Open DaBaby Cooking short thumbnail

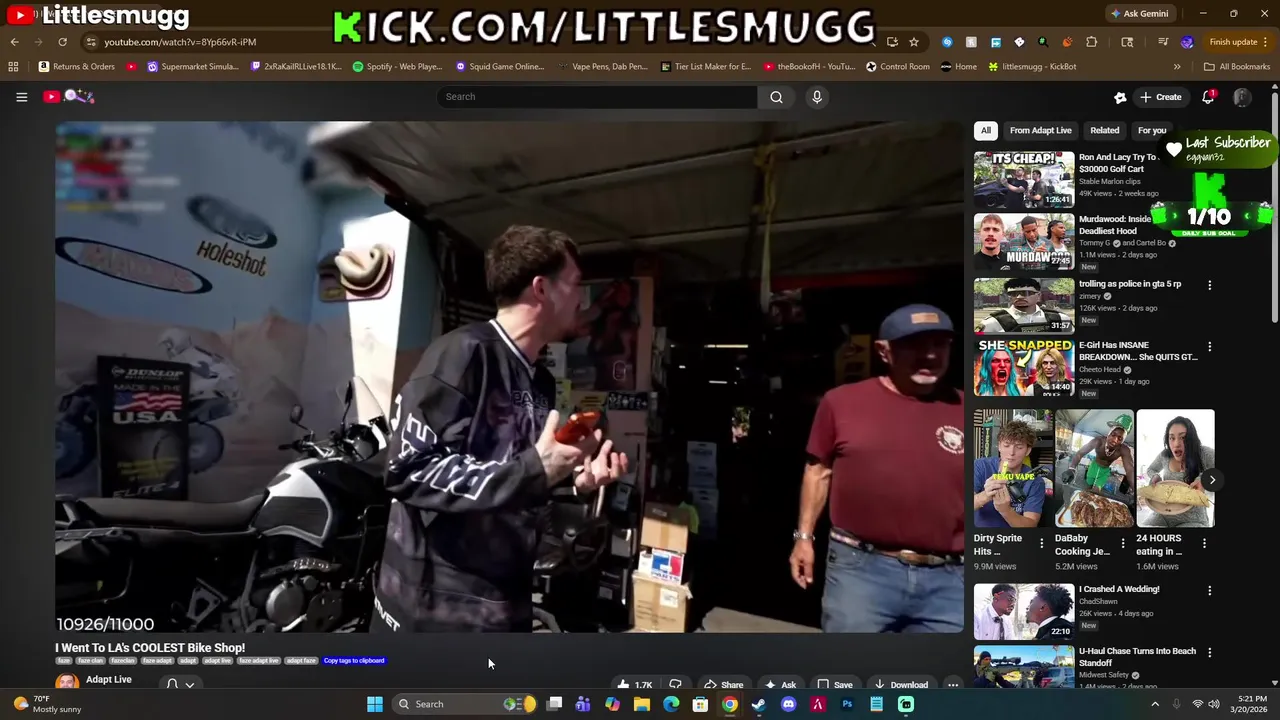1094,468
